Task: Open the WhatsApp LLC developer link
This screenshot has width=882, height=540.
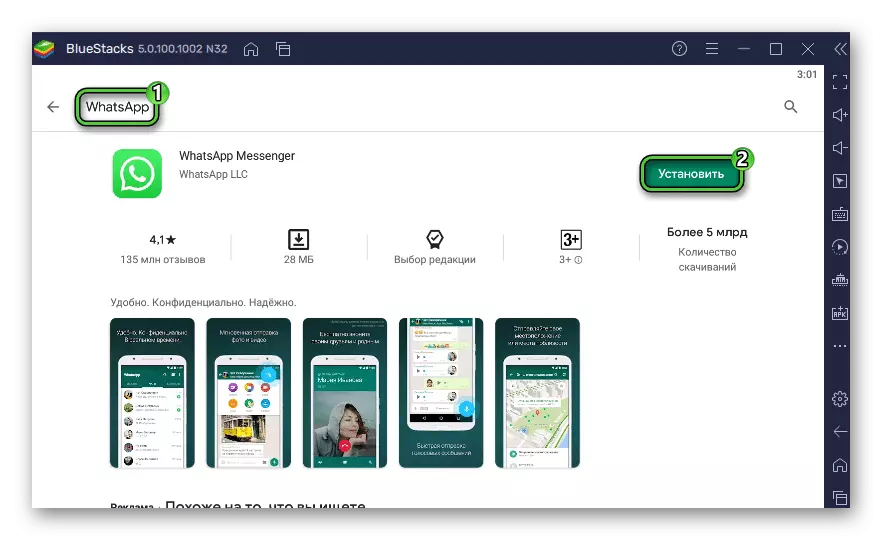Action: [213, 174]
